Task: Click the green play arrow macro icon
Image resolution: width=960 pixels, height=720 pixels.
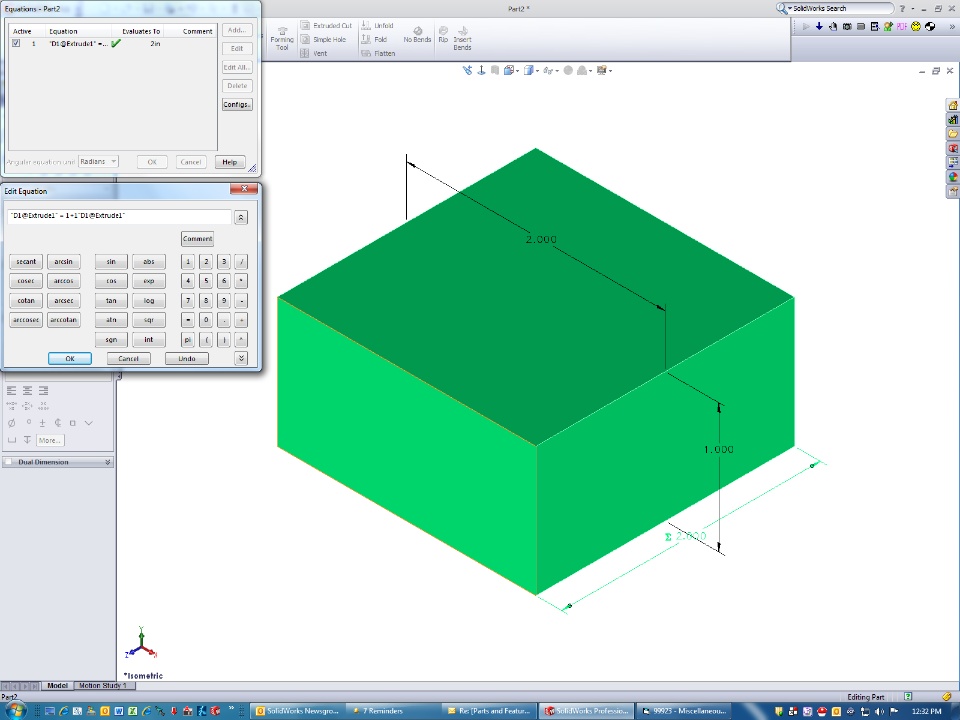Action: pos(806,26)
